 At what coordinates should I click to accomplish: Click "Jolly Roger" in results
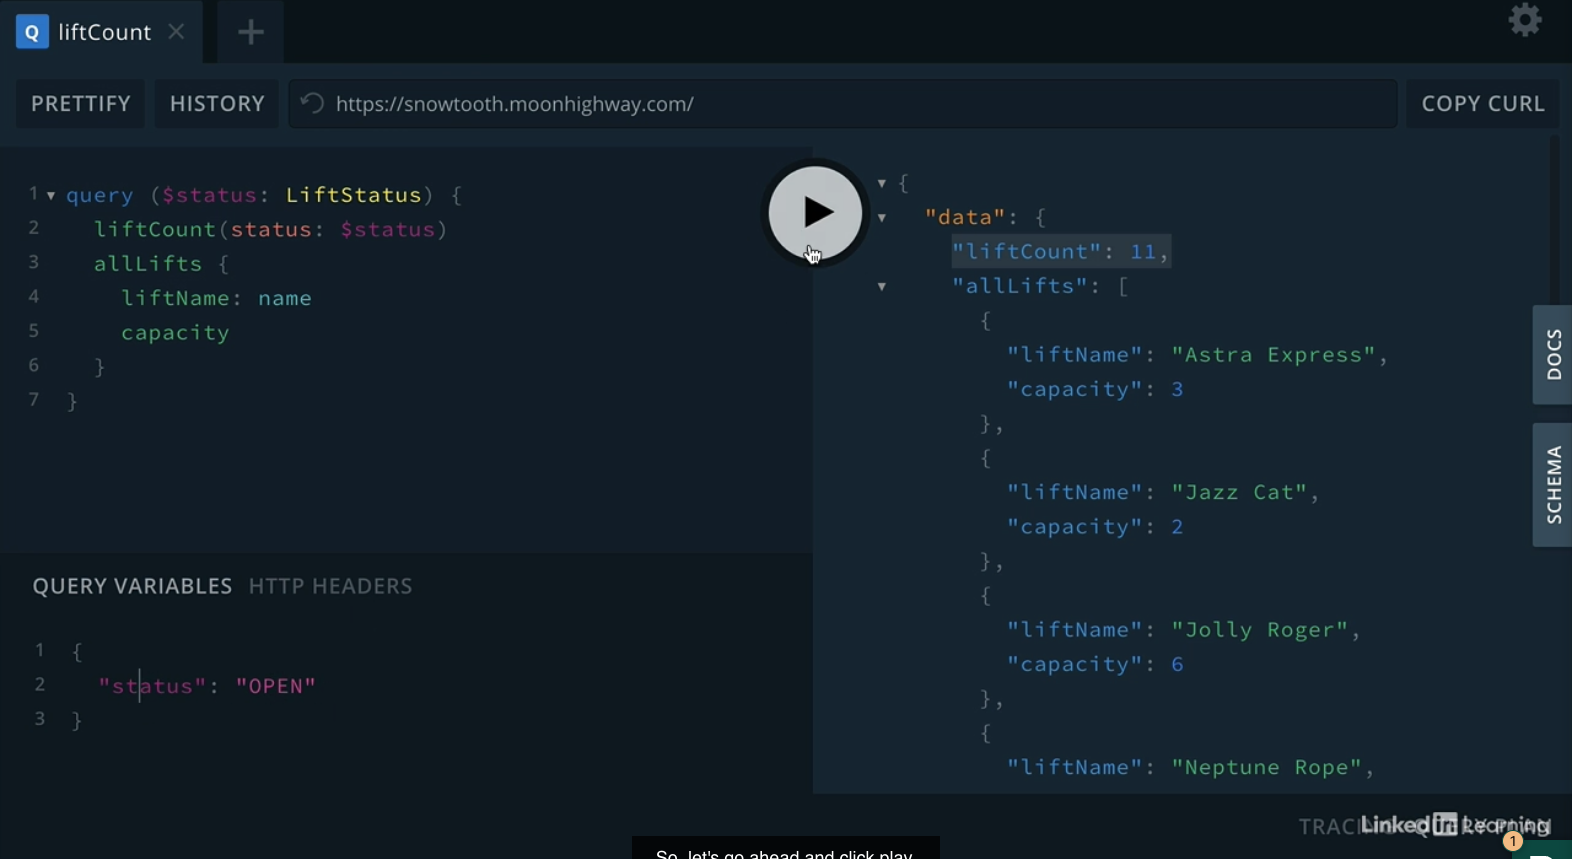tap(1260, 630)
